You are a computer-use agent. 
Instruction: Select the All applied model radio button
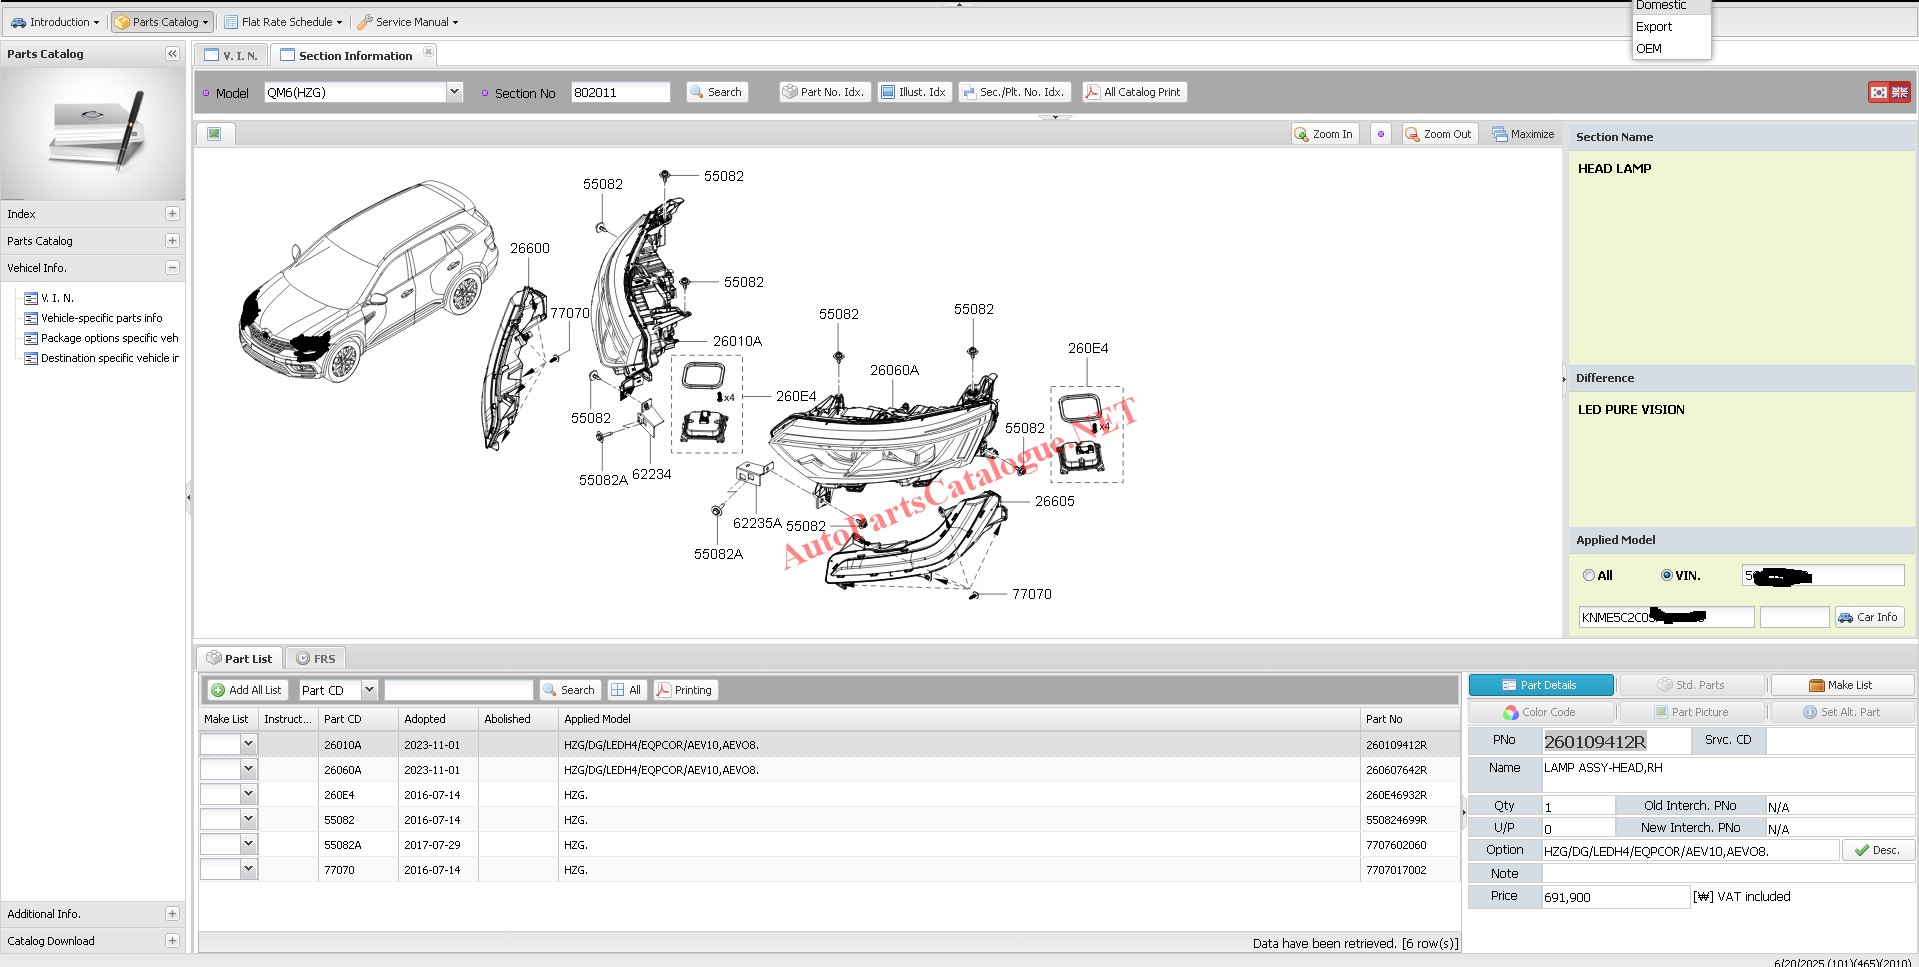(x=1589, y=575)
